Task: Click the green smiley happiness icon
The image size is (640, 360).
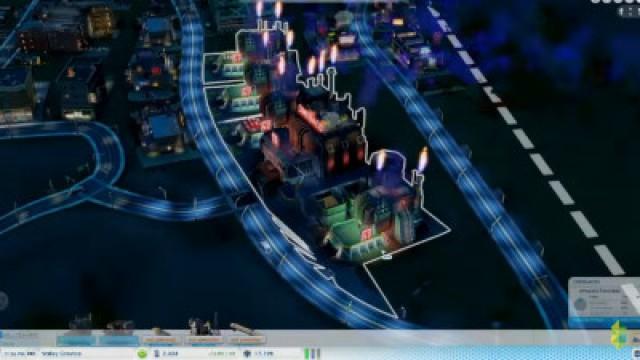Action: point(142,353)
